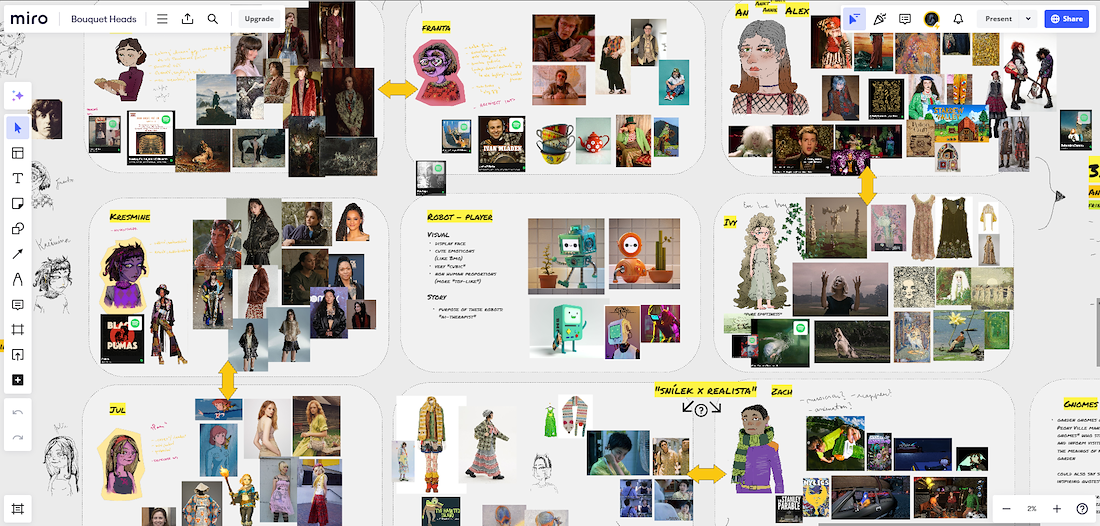This screenshot has height=526, width=1100.
Task: Open the Upload tool
Action: tap(18, 355)
